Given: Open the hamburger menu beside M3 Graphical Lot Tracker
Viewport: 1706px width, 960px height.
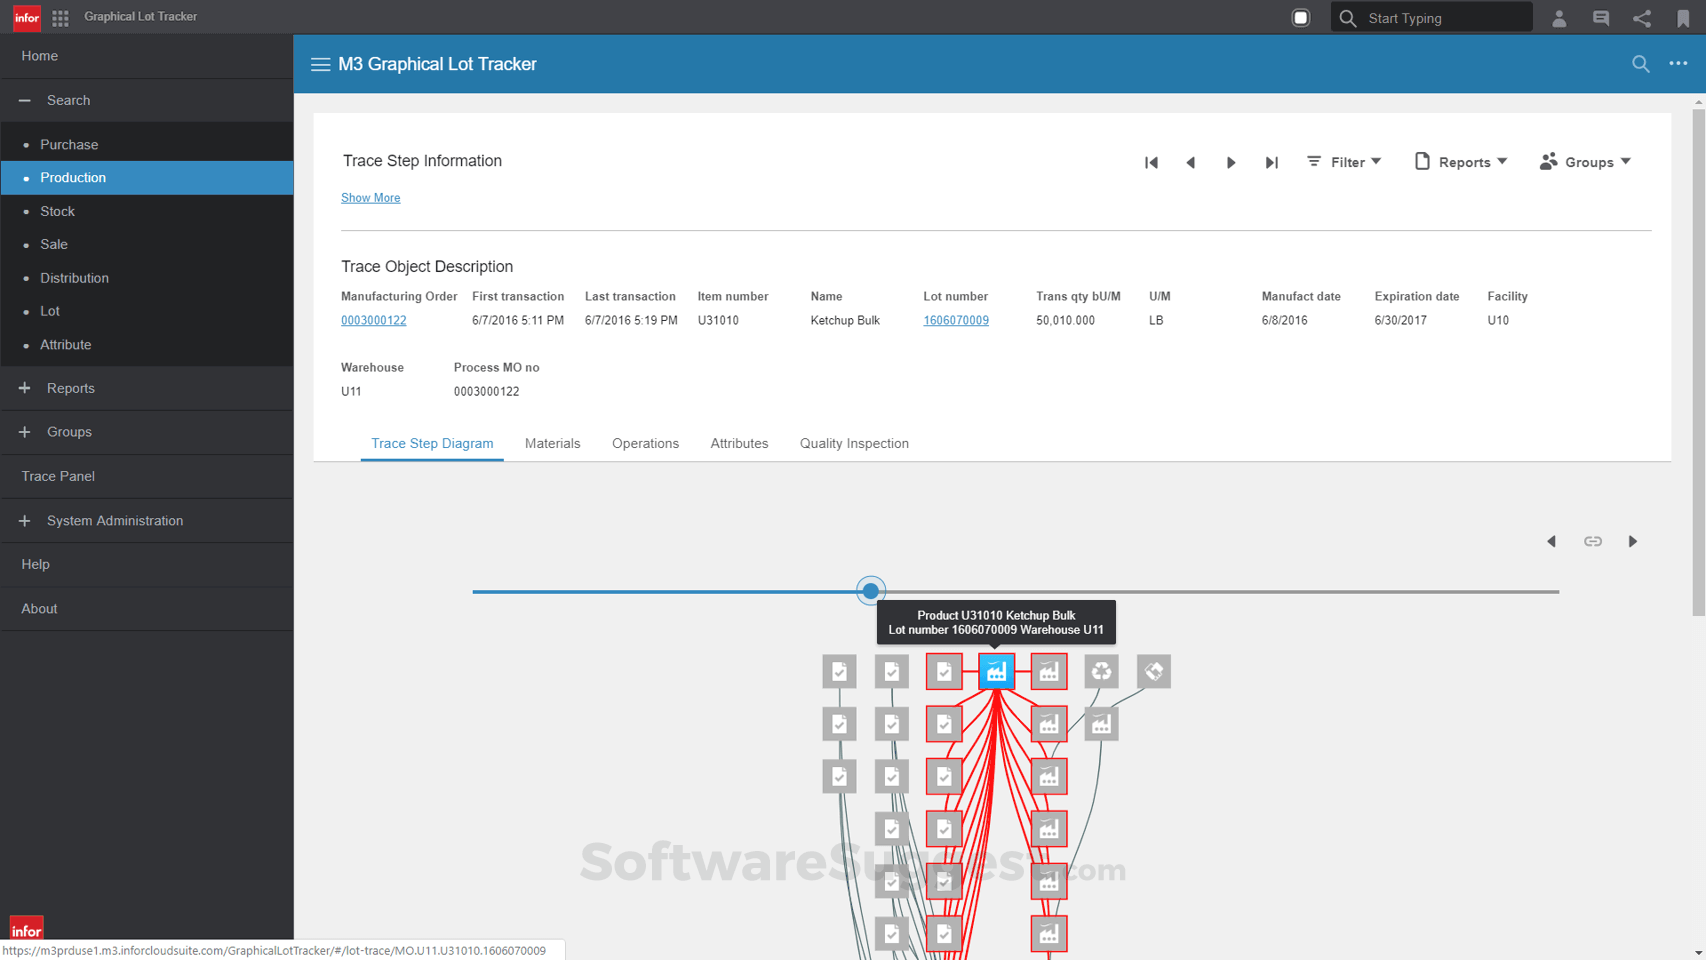Looking at the screenshot, I should point(320,64).
